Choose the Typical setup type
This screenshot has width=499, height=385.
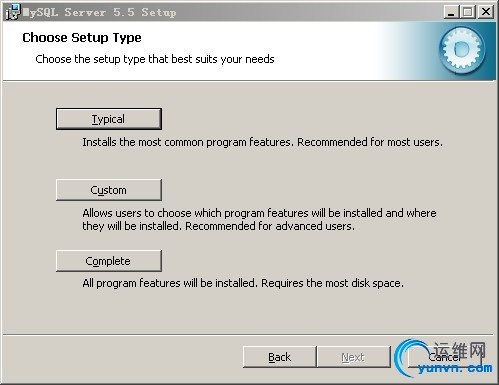(109, 119)
